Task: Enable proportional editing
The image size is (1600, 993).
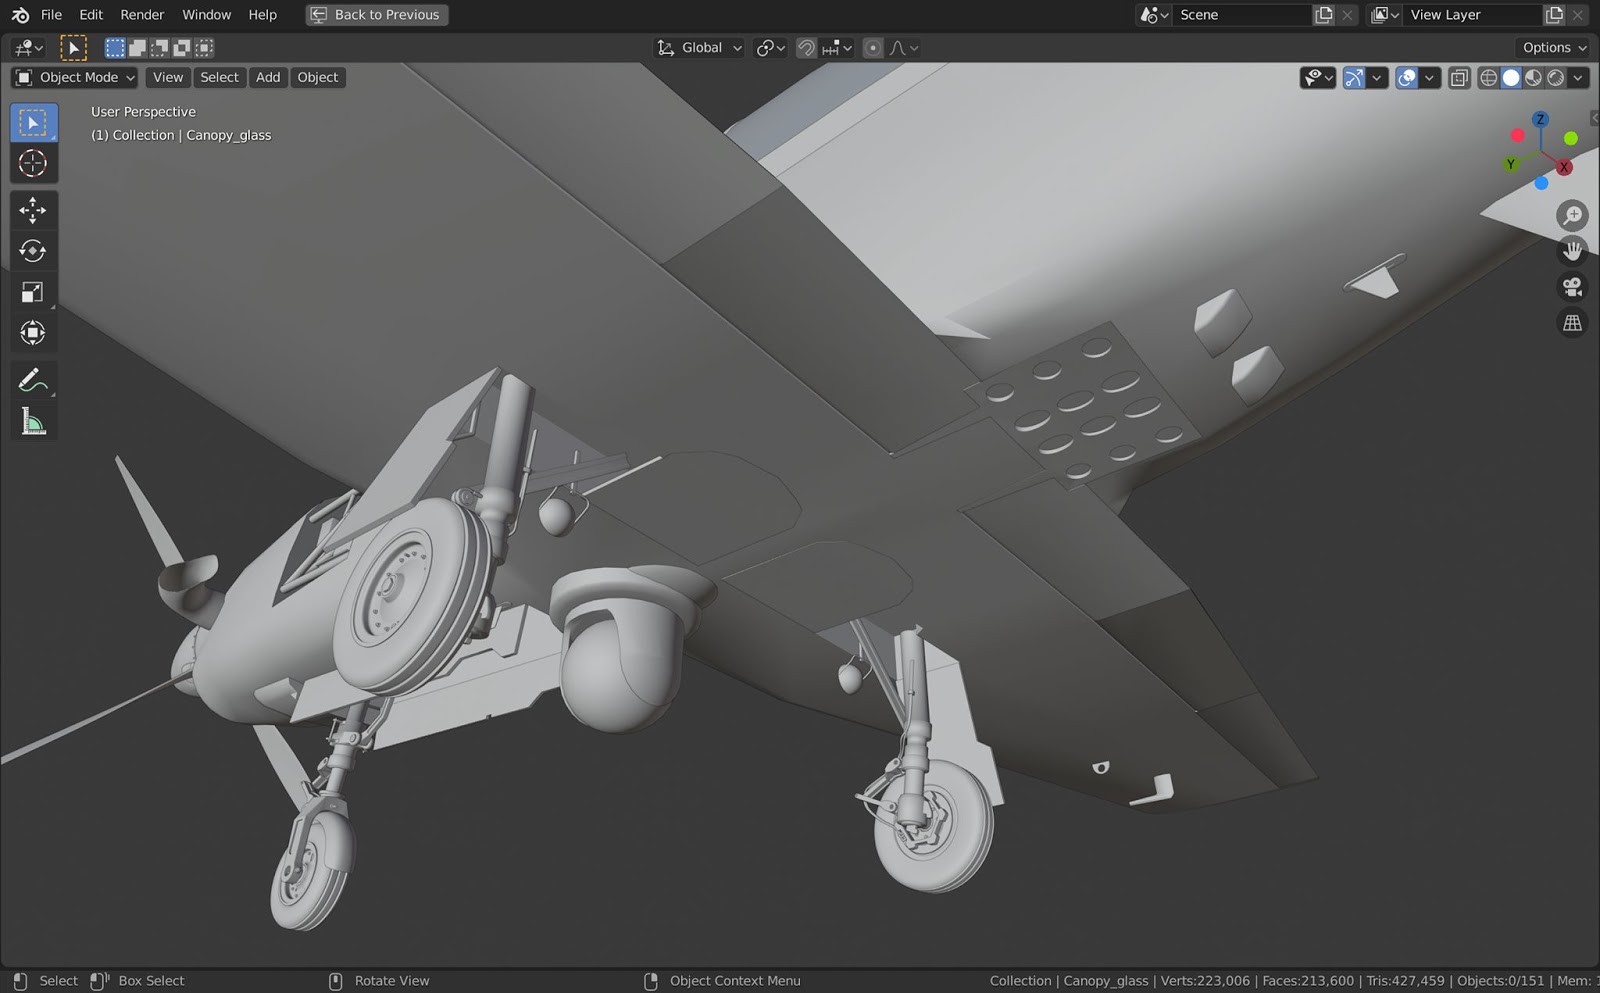Action: click(872, 47)
